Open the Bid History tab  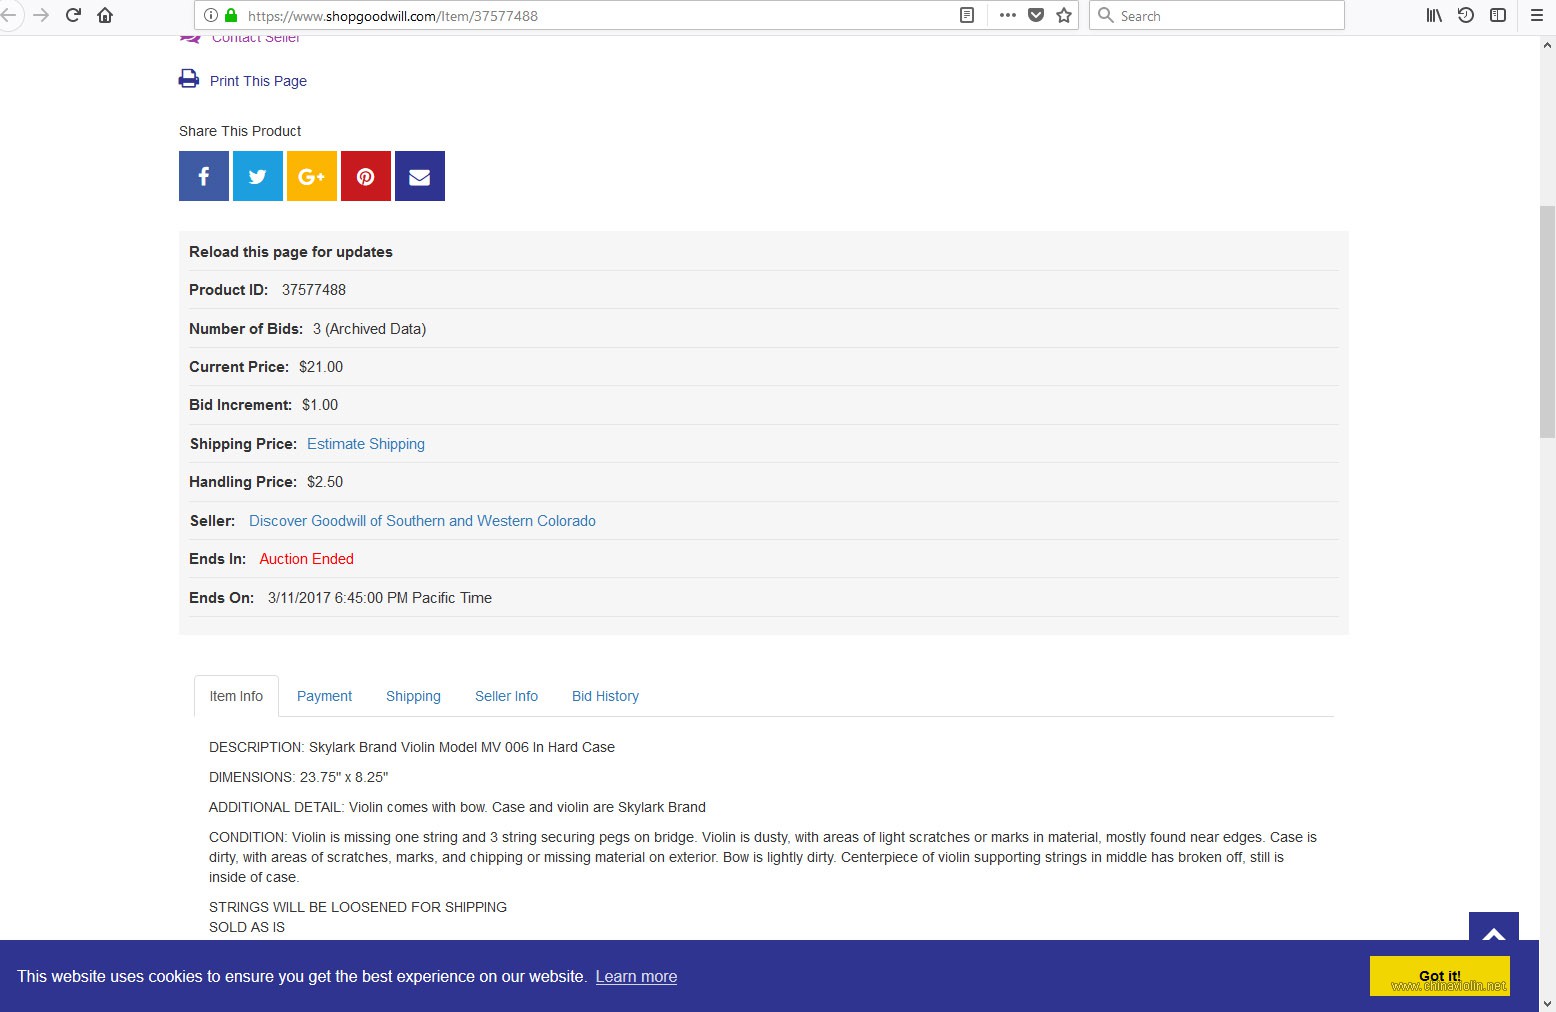coord(605,696)
